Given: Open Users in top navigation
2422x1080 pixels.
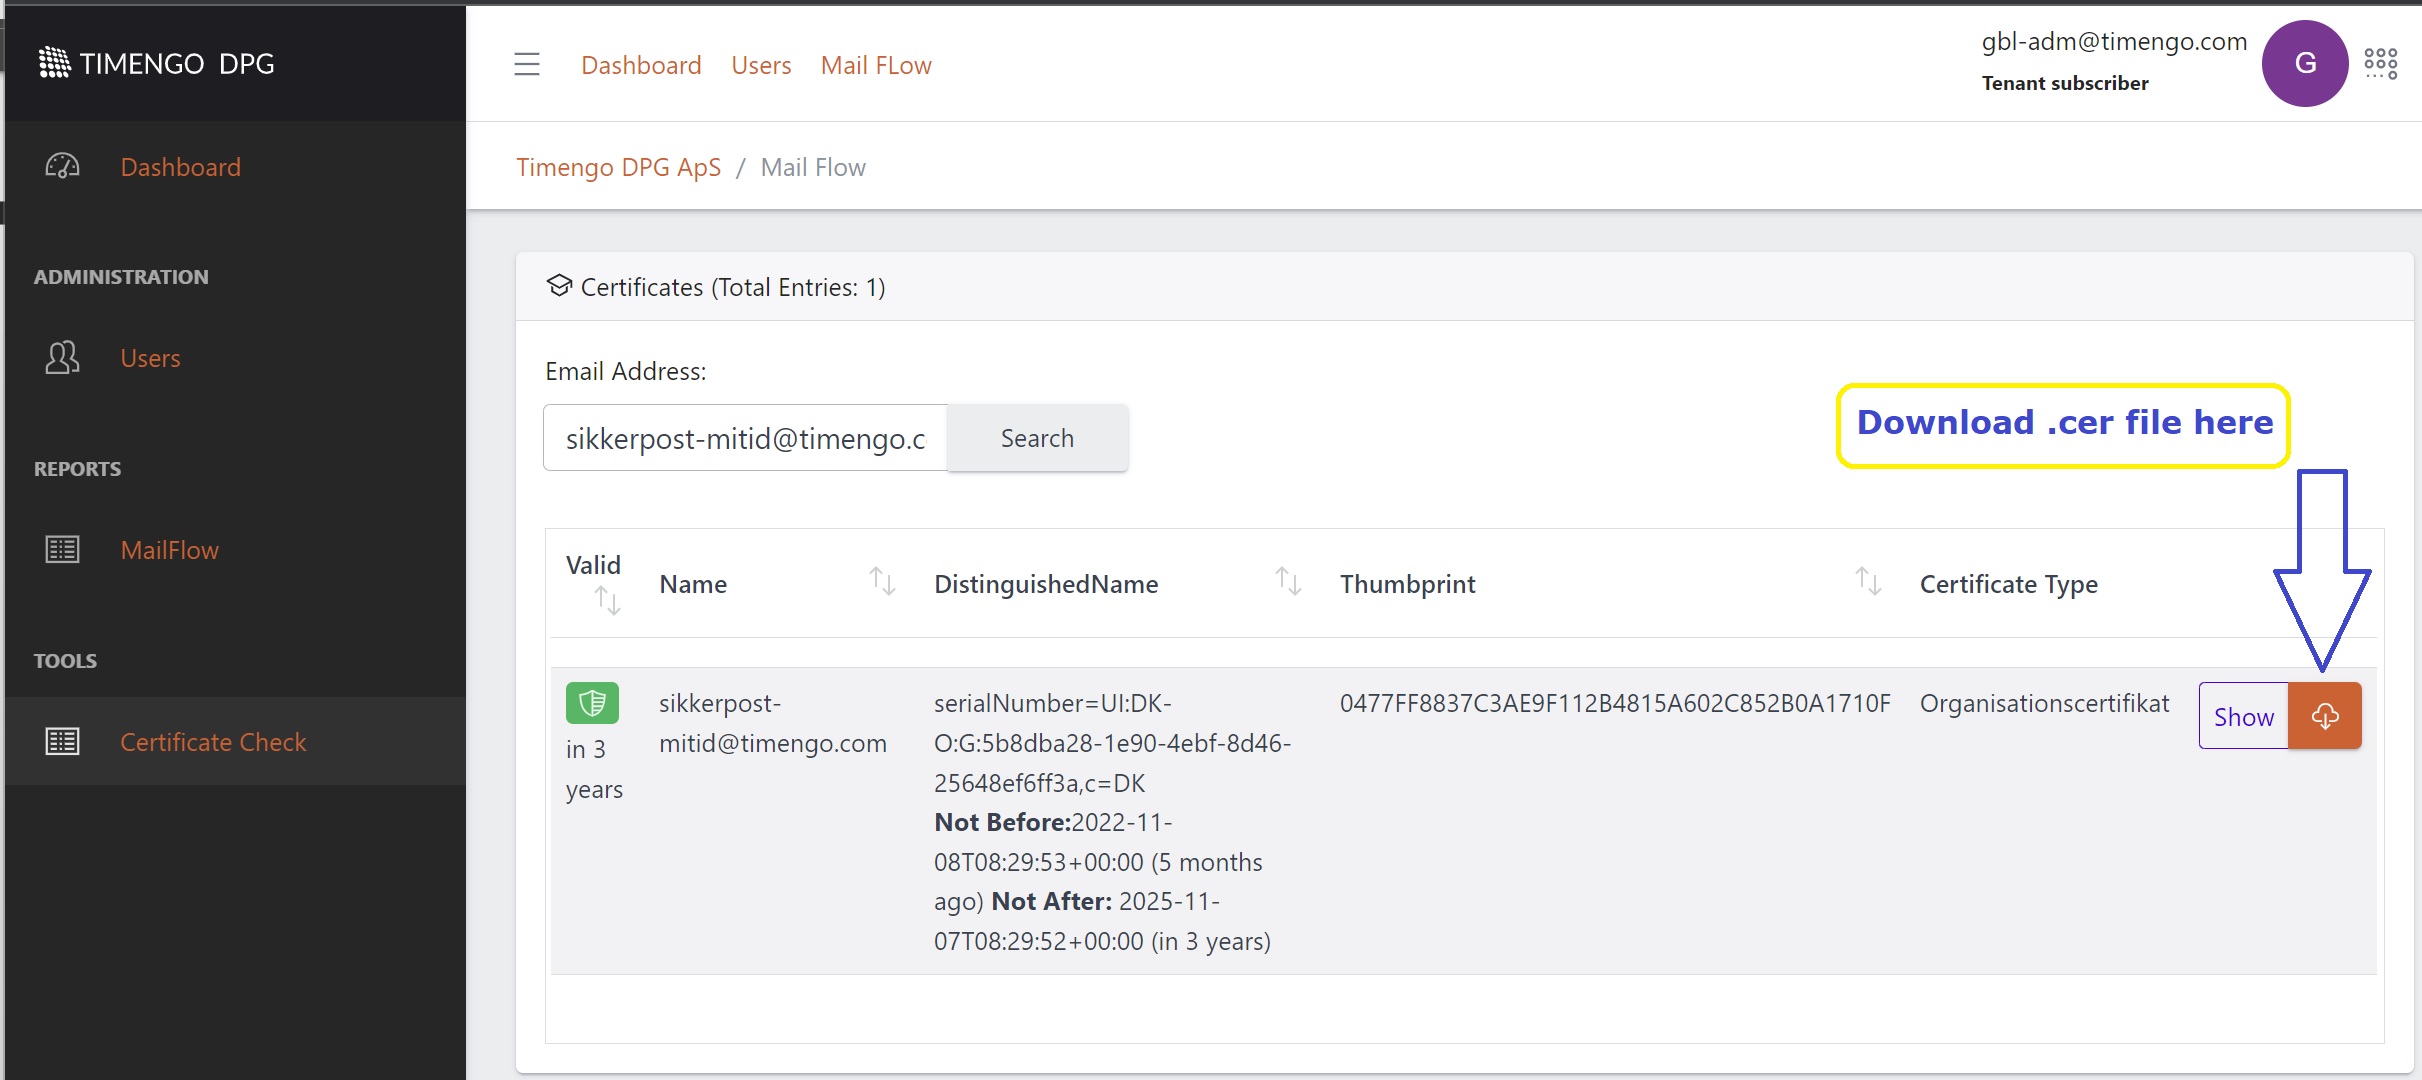Looking at the screenshot, I should (x=760, y=65).
